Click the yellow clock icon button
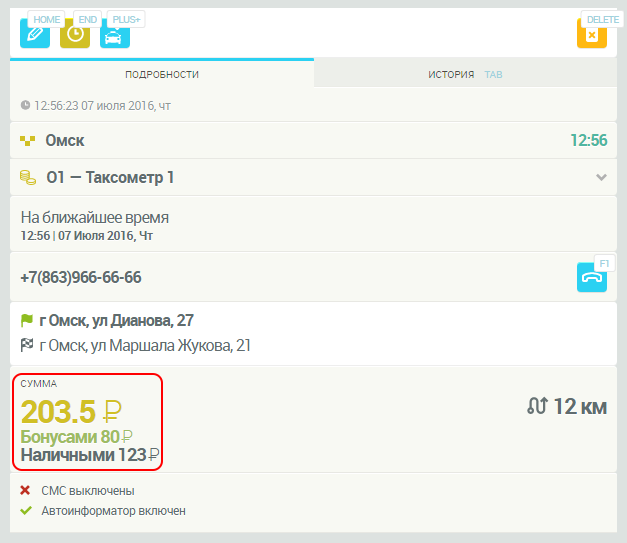Viewport: 627px width, 543px height. click(75, 35)
